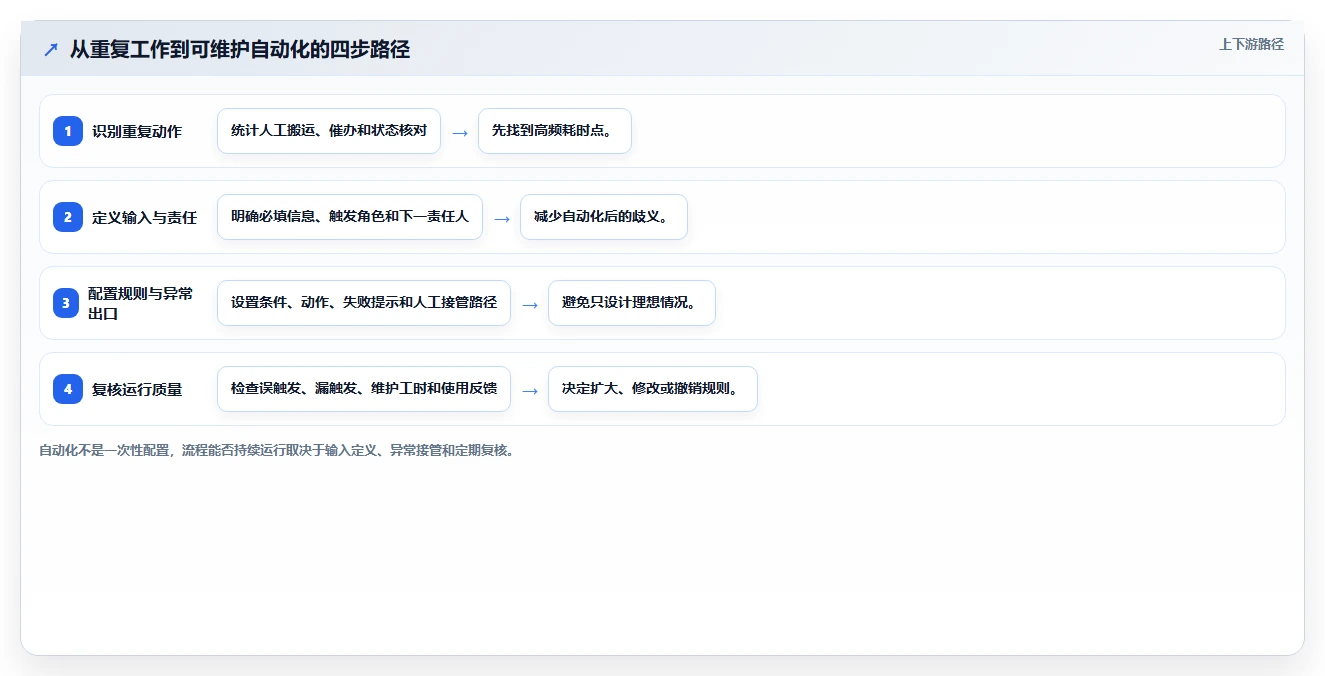Click the number 2 step badge
Image resolution: width=1325 pixels, height=676 pixels.
pos(68,217)
